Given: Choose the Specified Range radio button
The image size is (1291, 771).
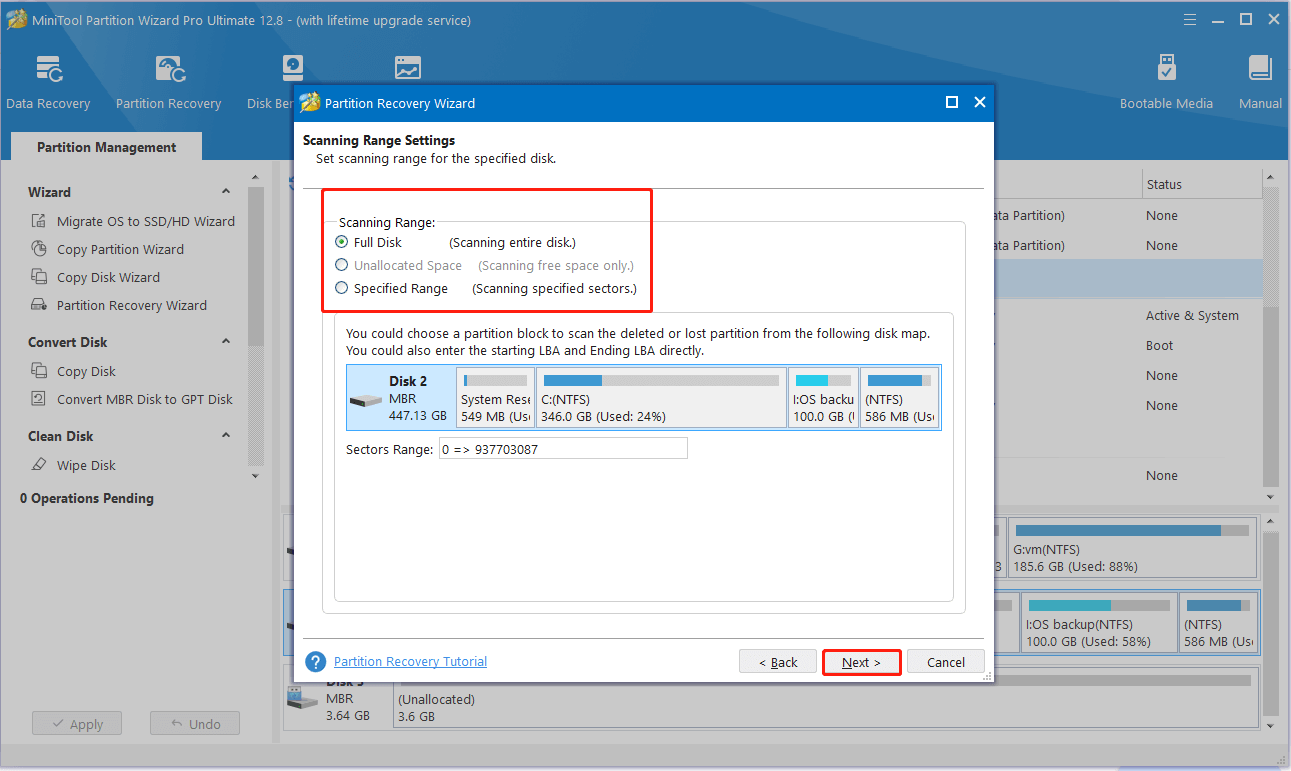Looking at the screenshot, I should [x=342, y=288].
